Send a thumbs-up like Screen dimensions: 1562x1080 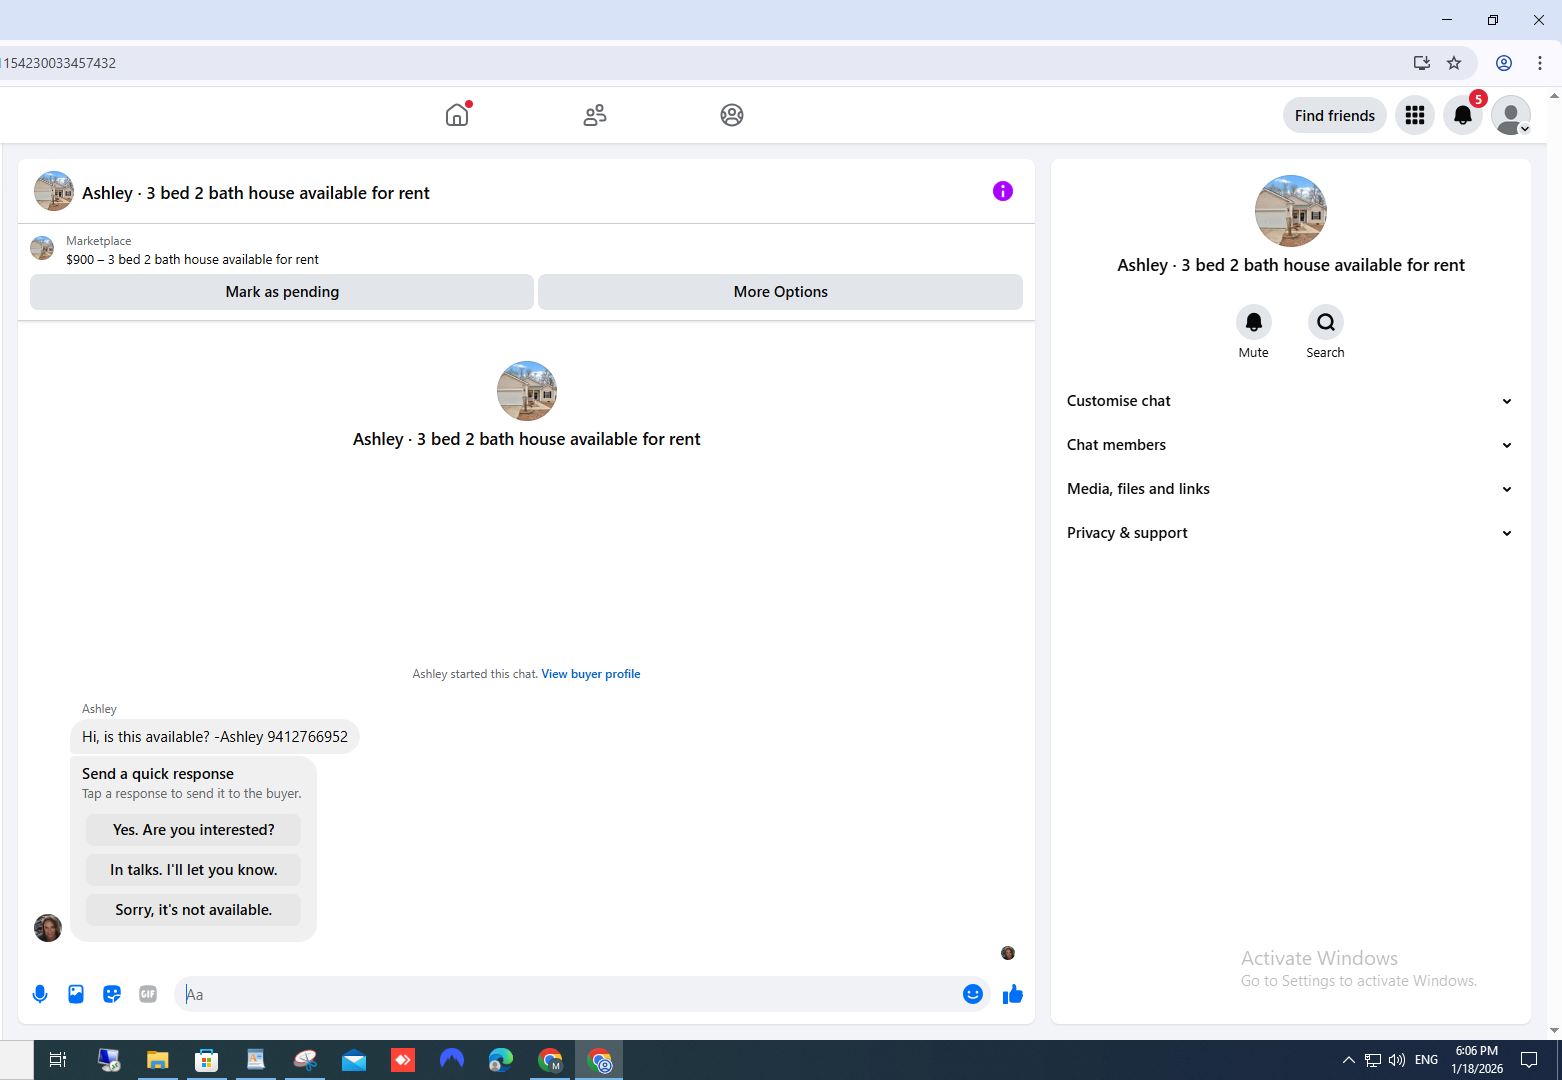click(1013, 994)
